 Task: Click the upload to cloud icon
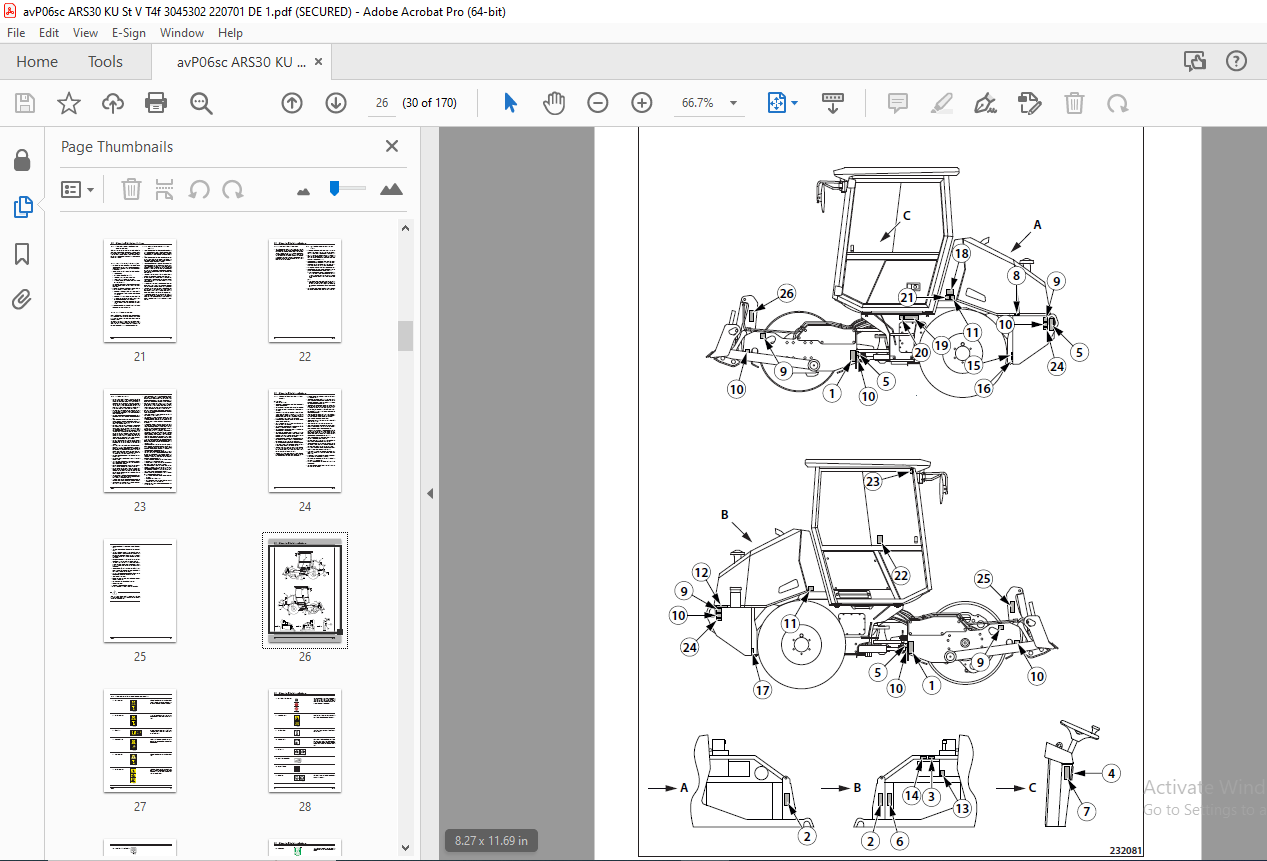[x=112, y=103]
